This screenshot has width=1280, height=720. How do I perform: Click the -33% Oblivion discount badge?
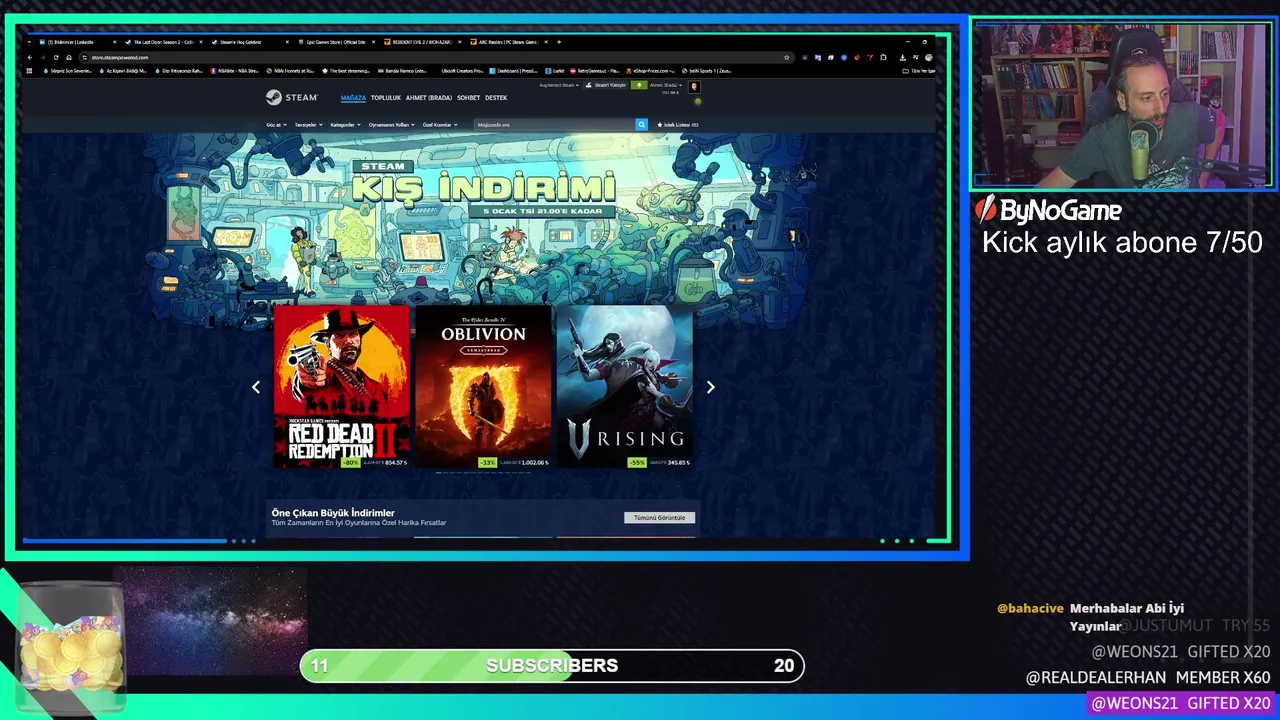[488, 462]
